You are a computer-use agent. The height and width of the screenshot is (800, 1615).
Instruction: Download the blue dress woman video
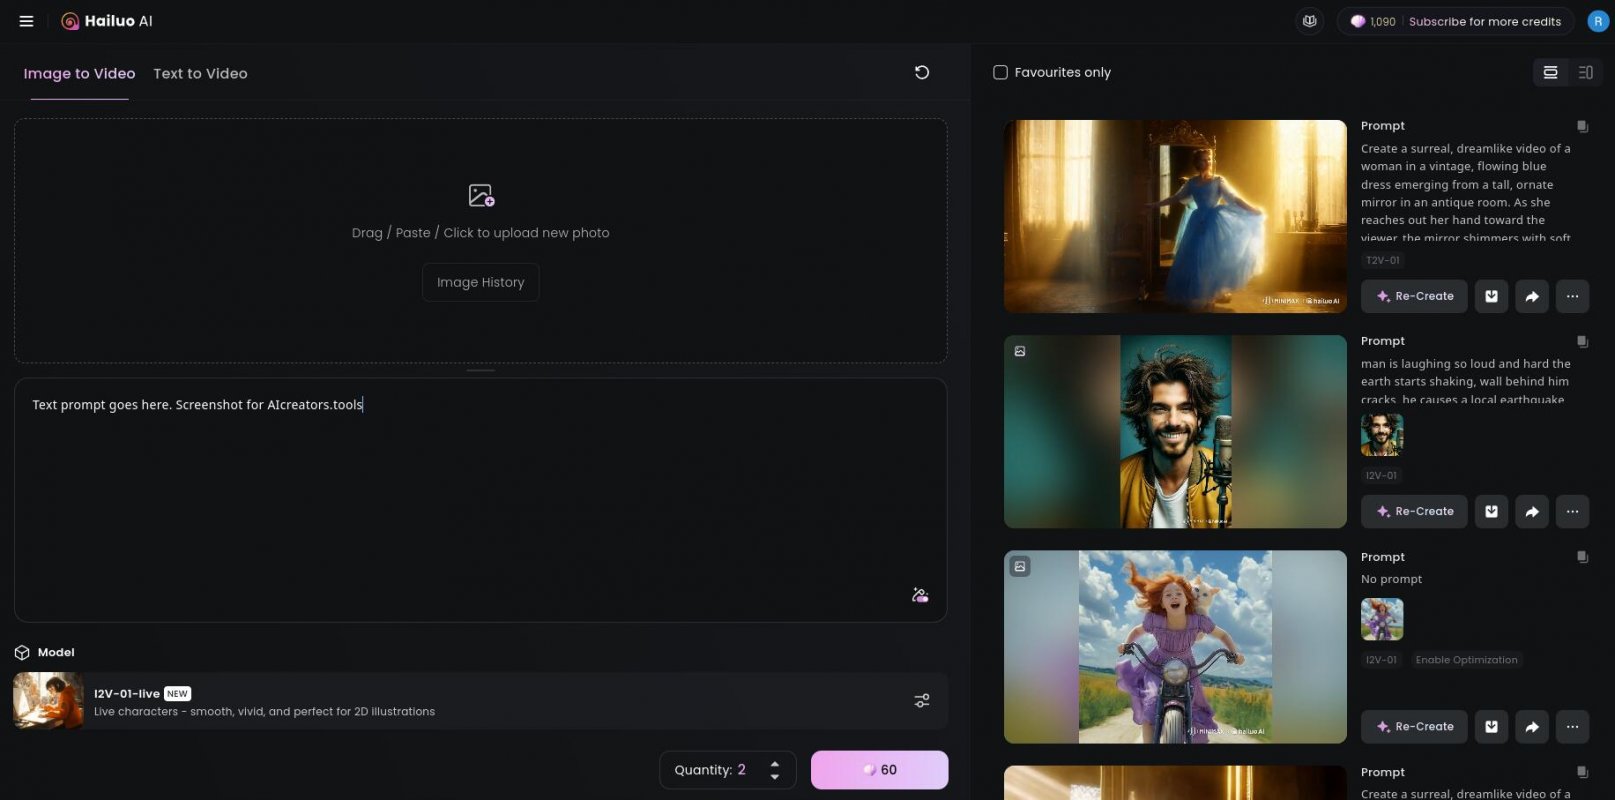pyautogui.click(x=1491, y=296)
